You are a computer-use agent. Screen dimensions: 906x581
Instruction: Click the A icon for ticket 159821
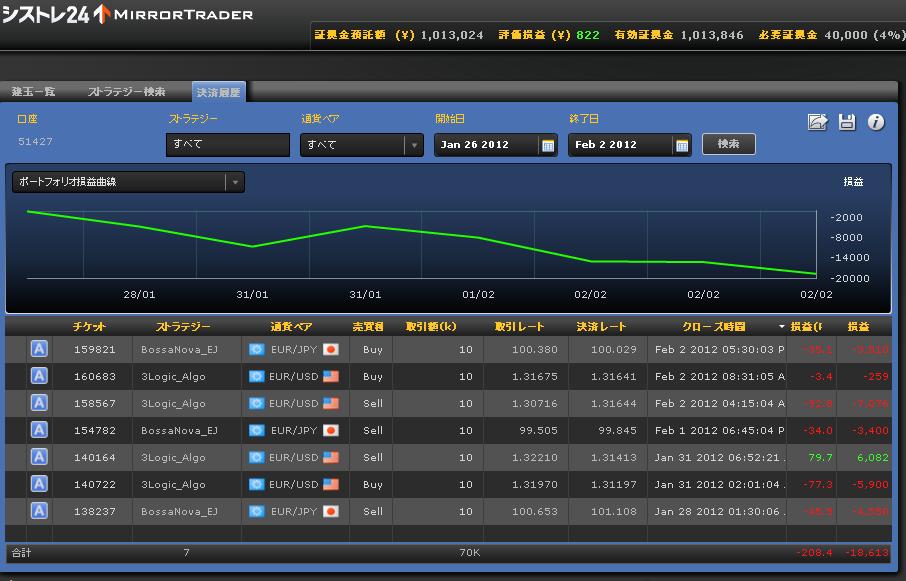[x=39, y=349]
